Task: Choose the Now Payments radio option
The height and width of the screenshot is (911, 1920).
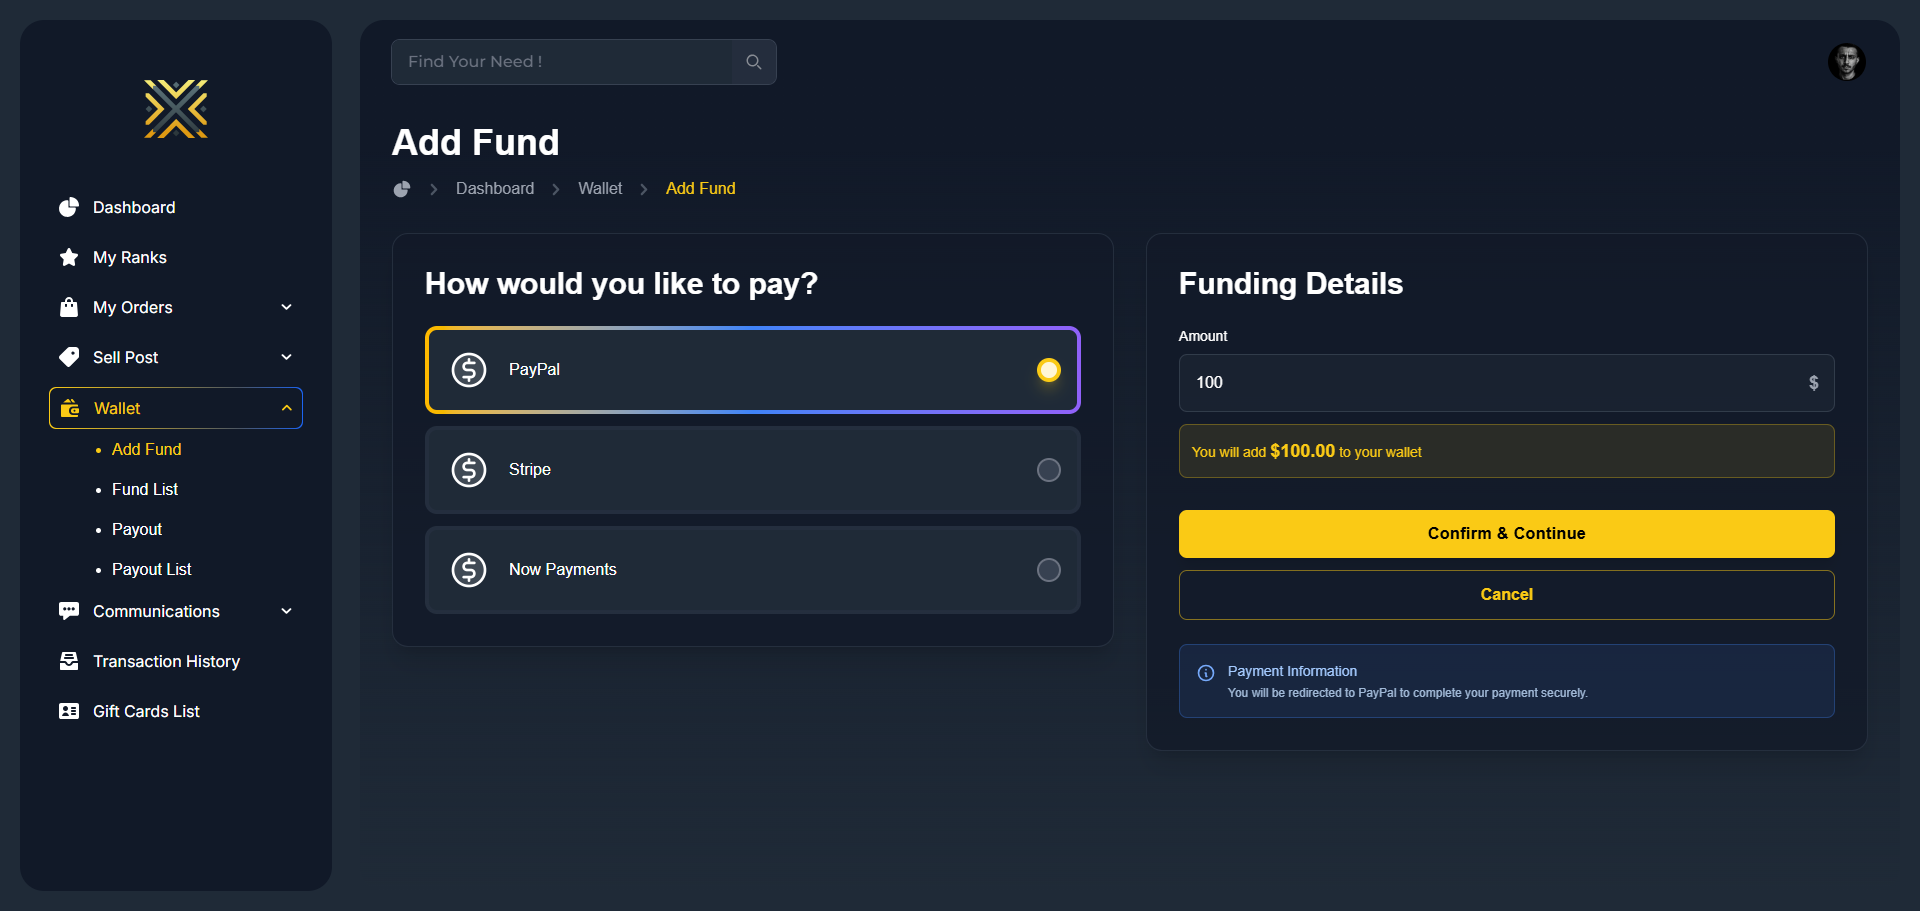Action: coord(1048,570)
